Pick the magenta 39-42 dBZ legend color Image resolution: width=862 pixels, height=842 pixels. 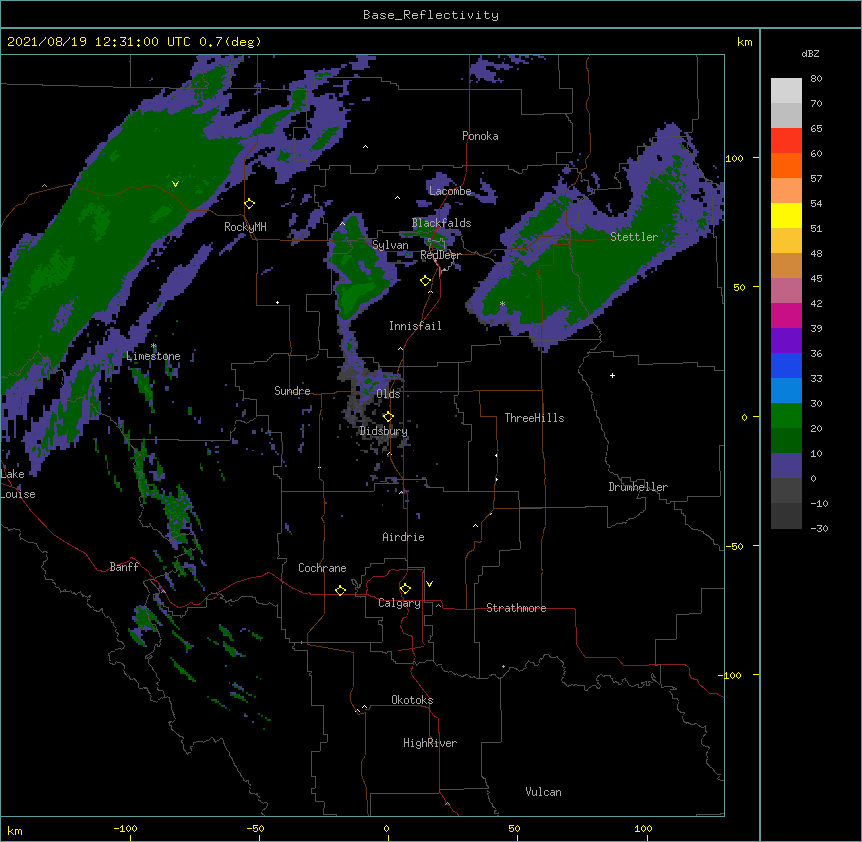[786, 315]
